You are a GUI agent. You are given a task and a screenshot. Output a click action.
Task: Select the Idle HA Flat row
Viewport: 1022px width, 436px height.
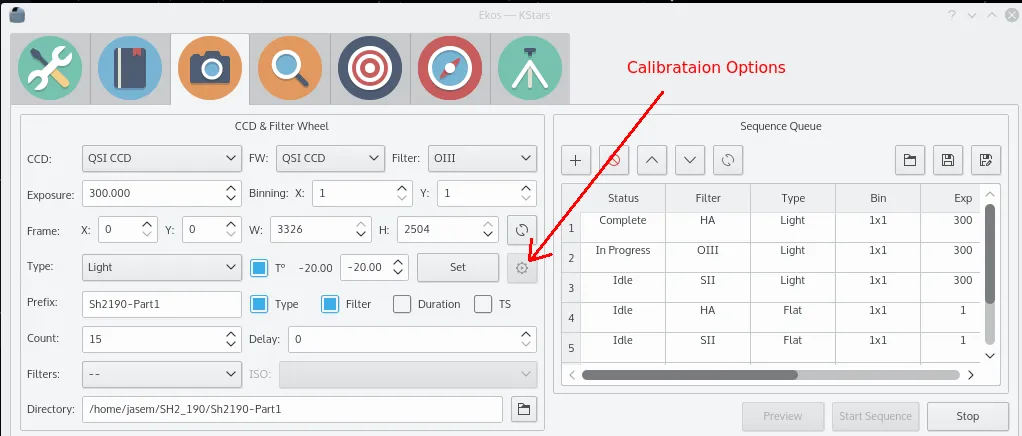(x=771, y=317)
